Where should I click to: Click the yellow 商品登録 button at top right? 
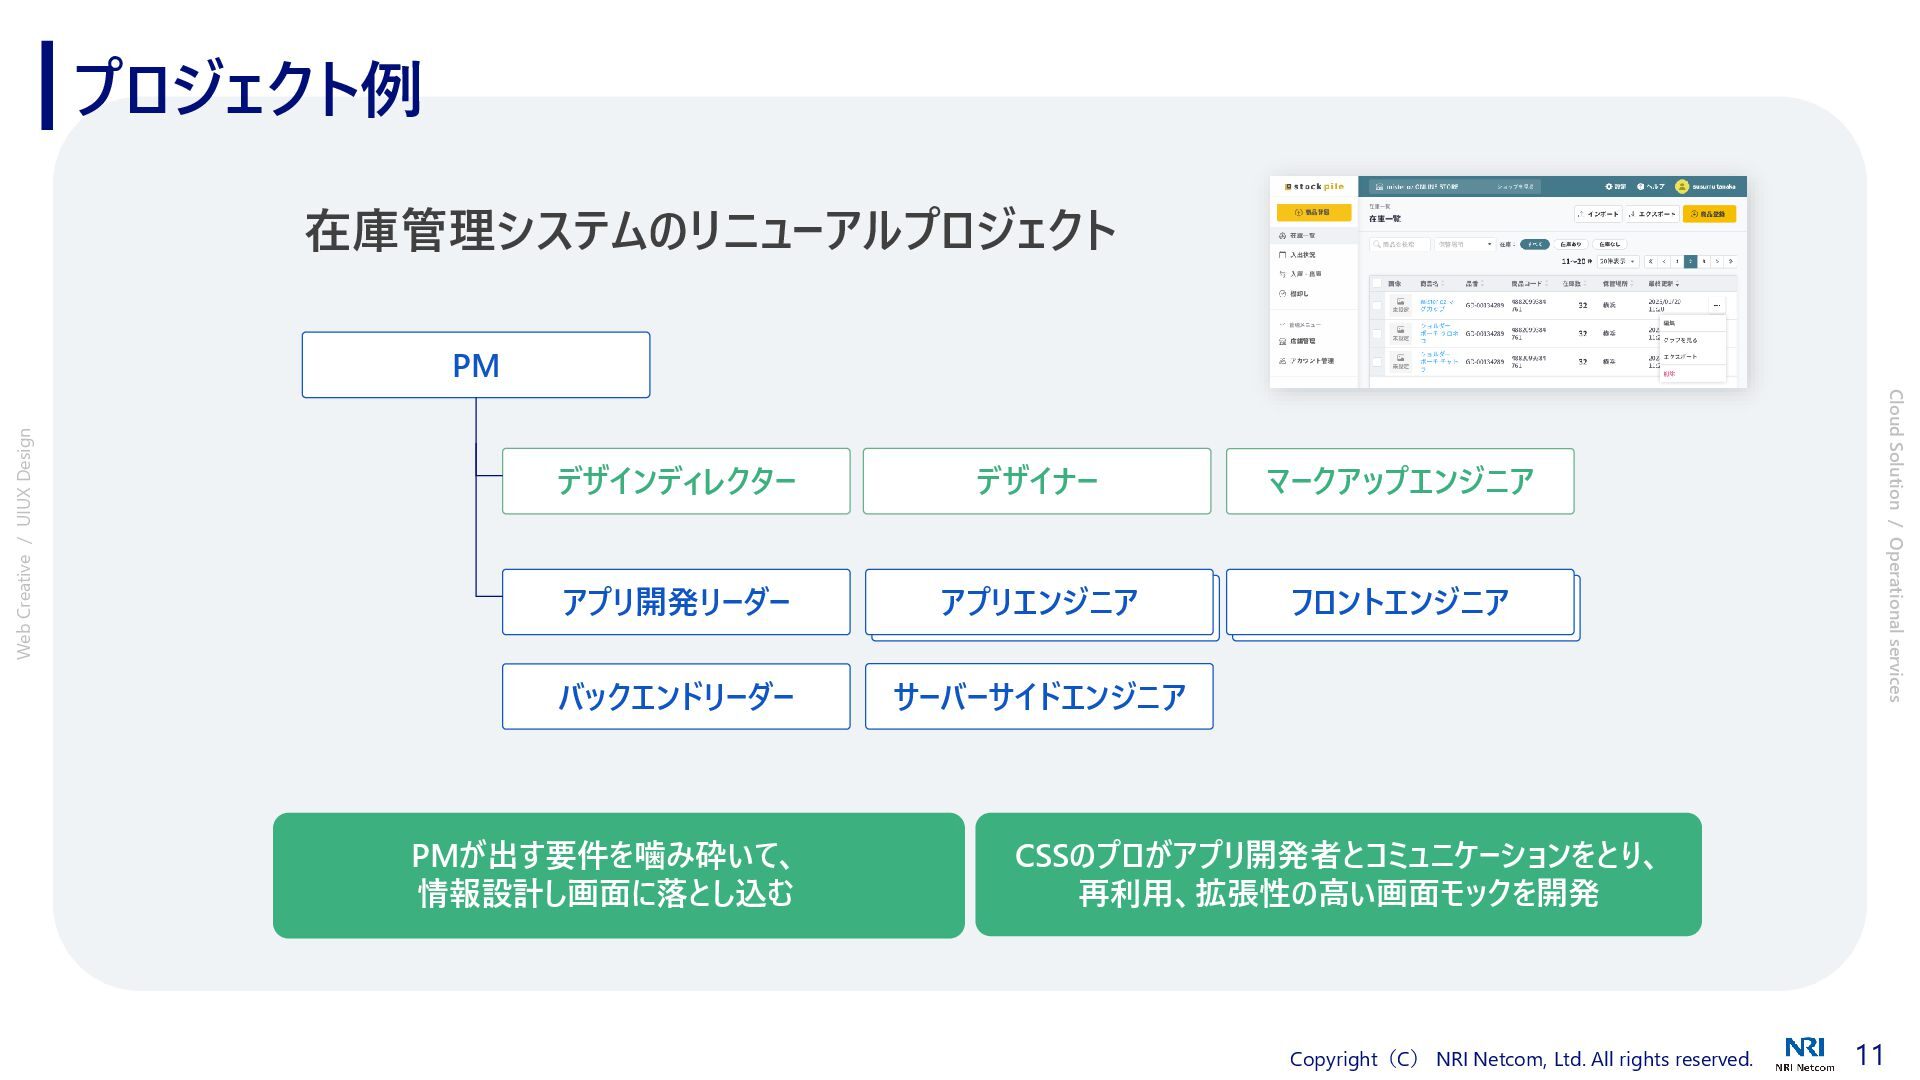pyautogui.click(x=1709, y=214)
